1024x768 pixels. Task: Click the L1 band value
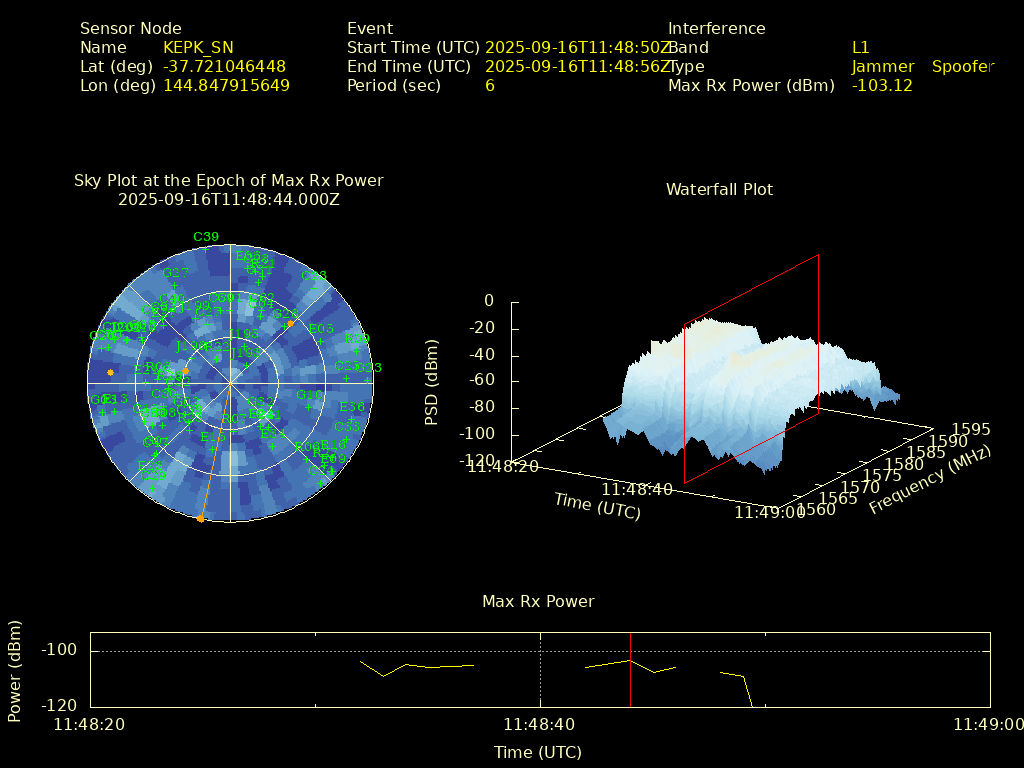[860, 47]
